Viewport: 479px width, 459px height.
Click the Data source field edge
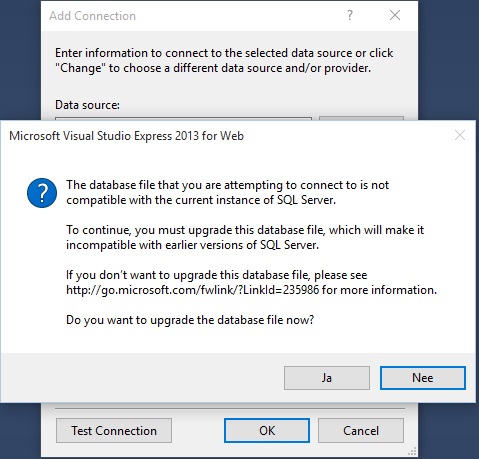[x=183, y=118]
